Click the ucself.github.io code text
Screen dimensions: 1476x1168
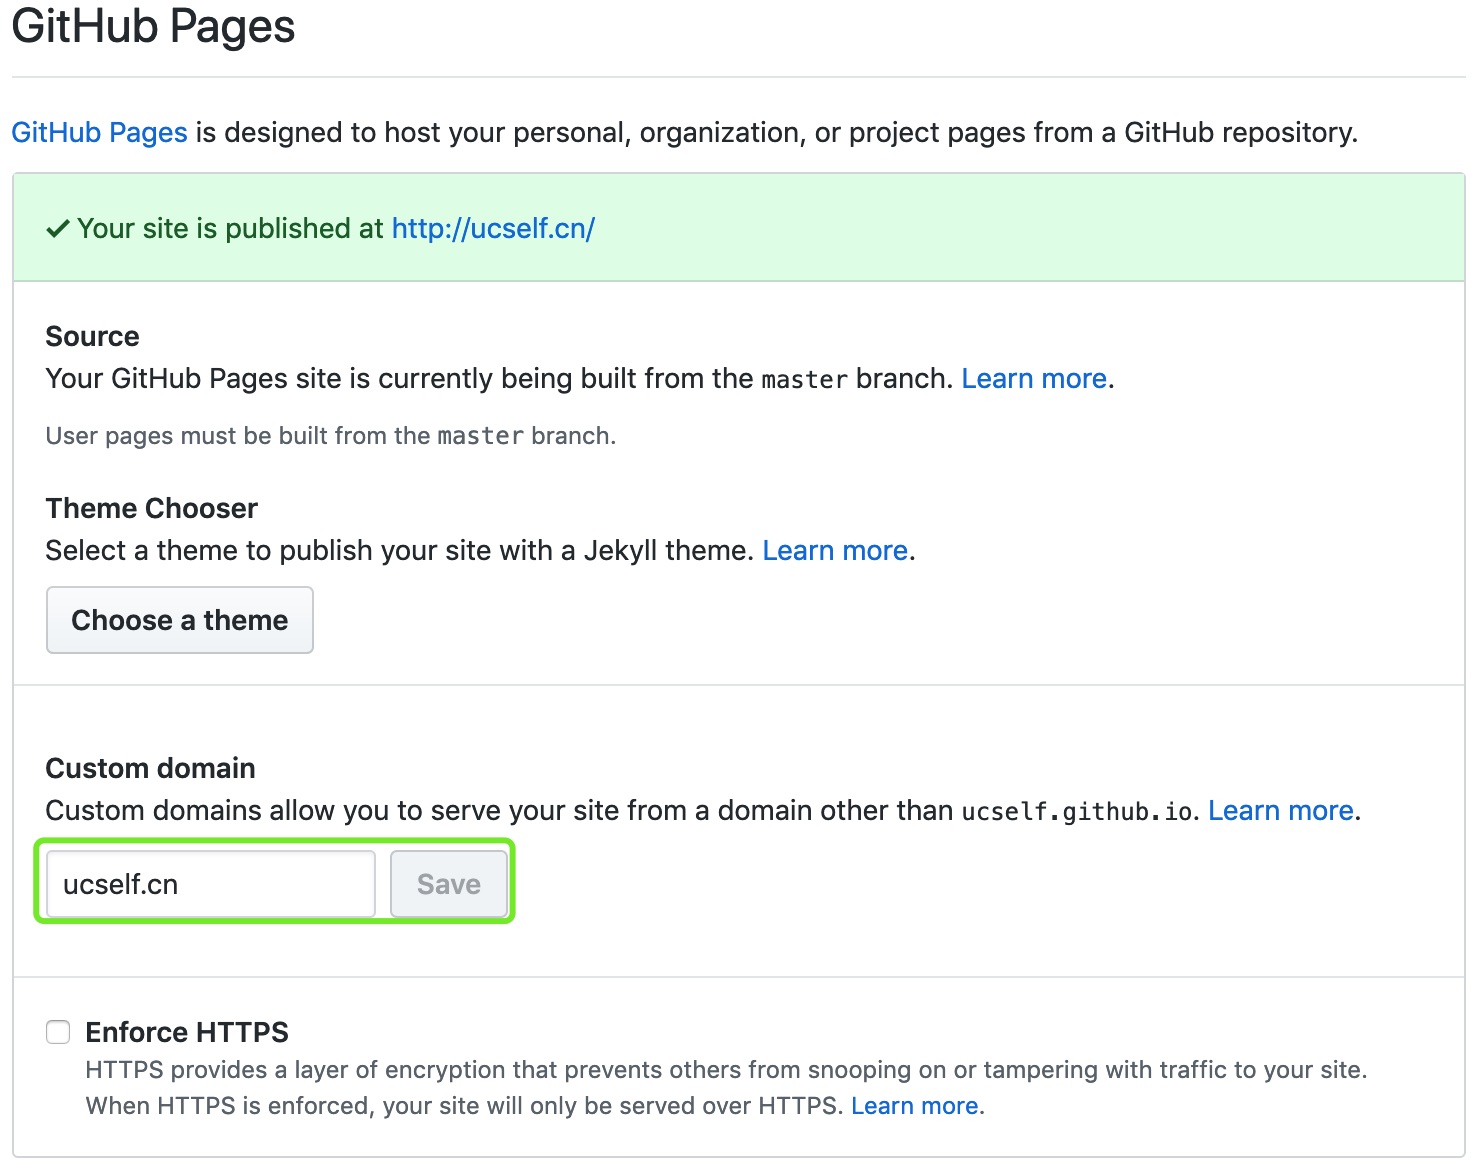1077,812
